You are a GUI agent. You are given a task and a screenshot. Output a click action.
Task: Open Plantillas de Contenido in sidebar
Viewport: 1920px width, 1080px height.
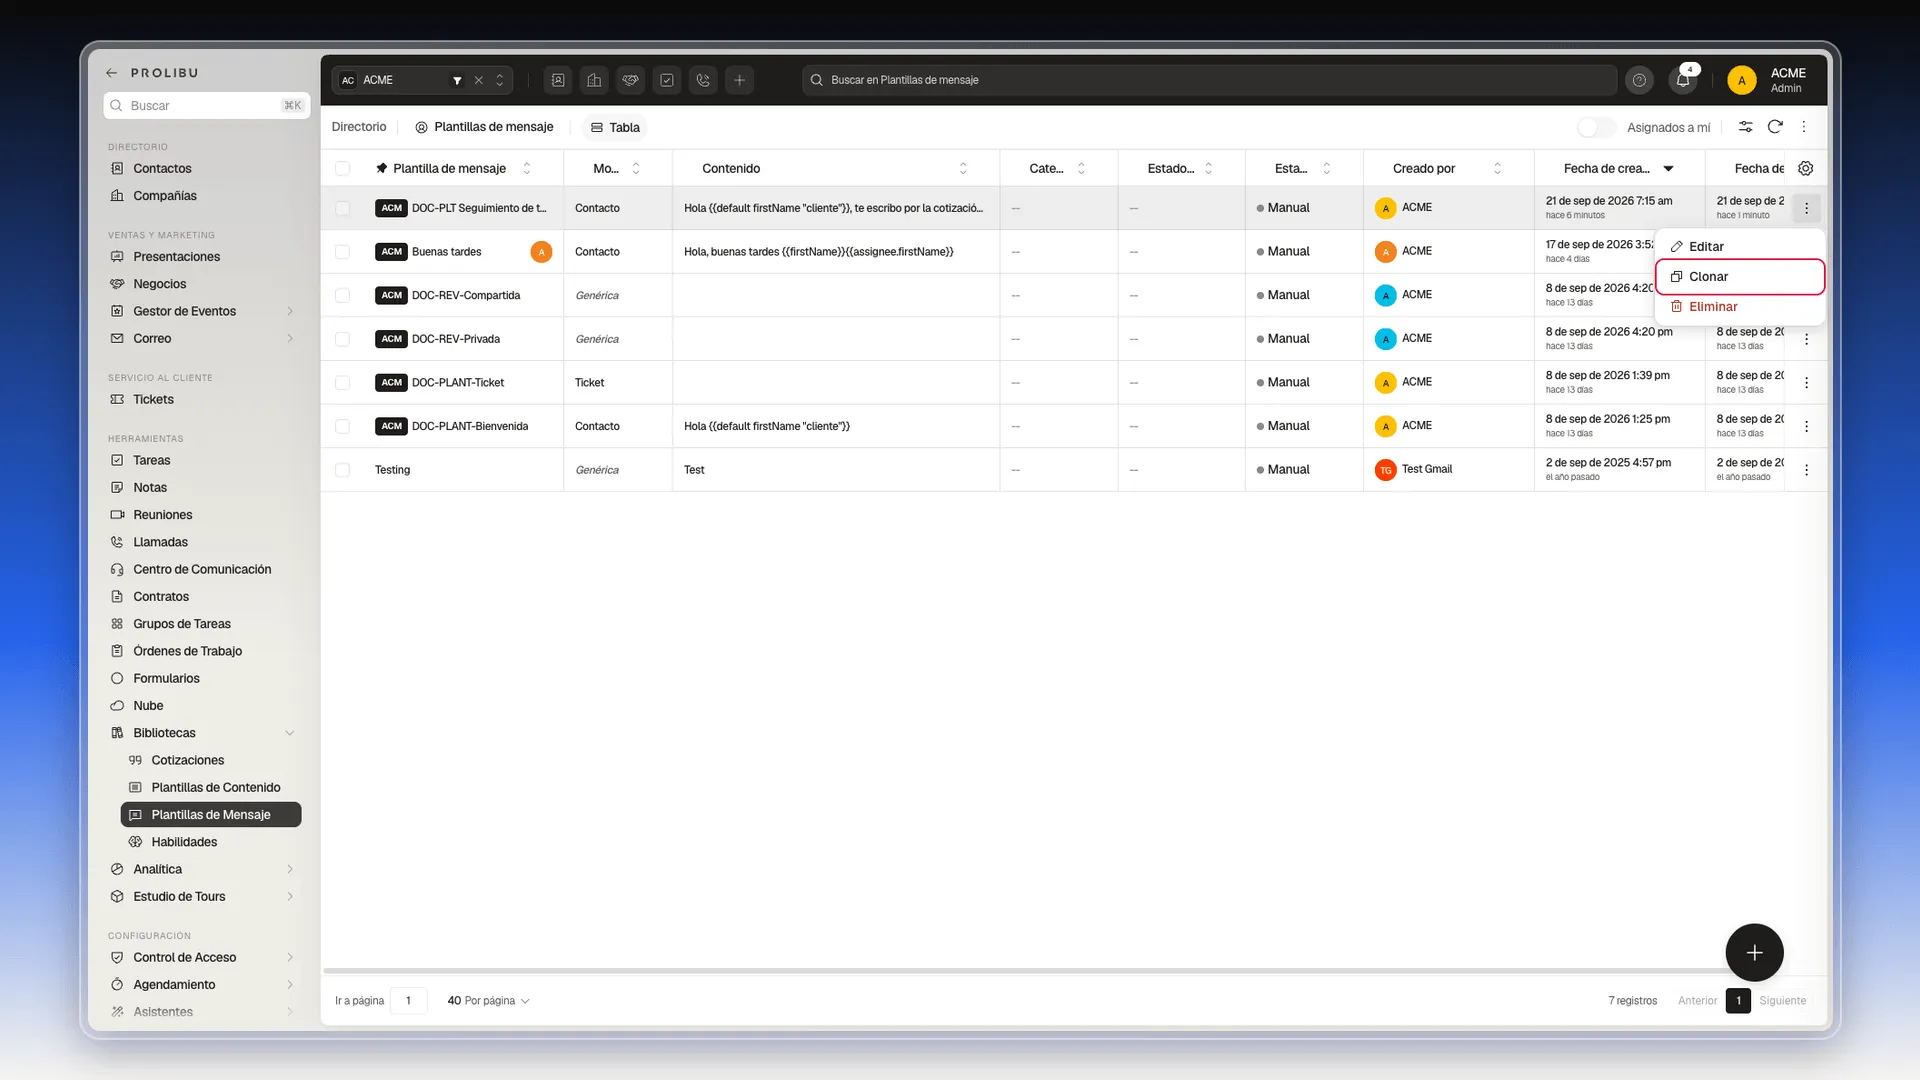coord(216,787)
